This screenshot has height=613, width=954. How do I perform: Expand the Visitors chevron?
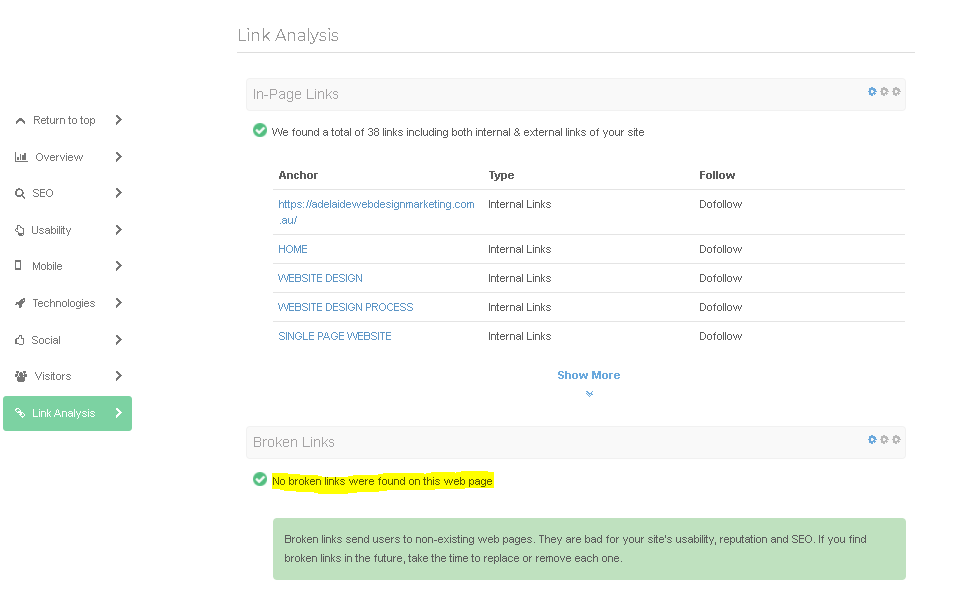119,376
